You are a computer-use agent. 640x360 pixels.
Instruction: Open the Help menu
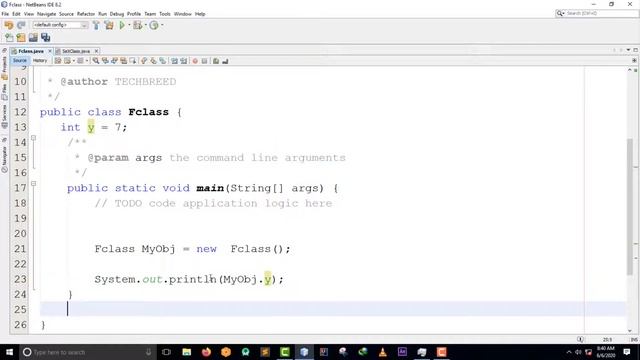[x=200, y=14]
